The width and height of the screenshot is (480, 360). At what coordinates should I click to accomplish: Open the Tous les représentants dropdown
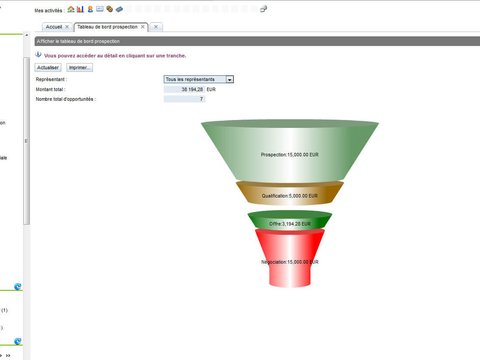click(x=198, y=79)
